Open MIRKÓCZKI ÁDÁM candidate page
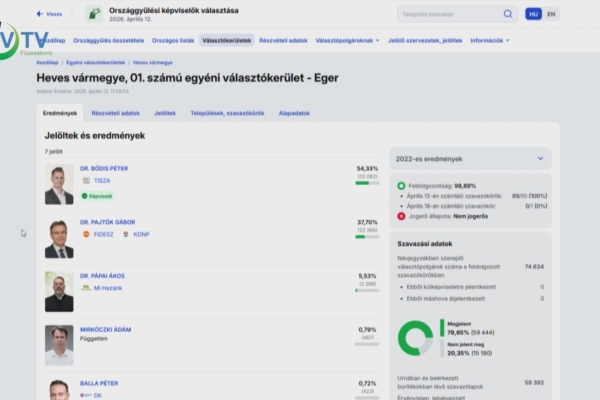 pyautogui.click(x=105, y=329)
